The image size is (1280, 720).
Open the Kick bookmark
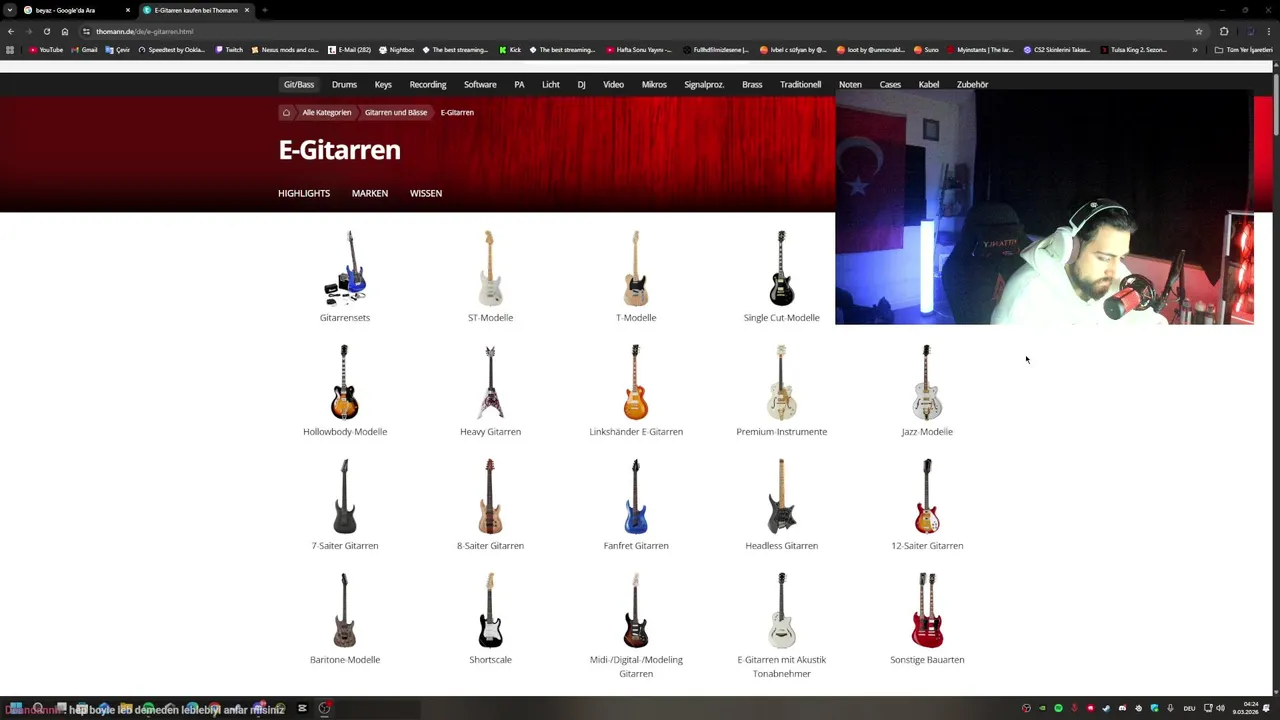[x=510, y=50]
